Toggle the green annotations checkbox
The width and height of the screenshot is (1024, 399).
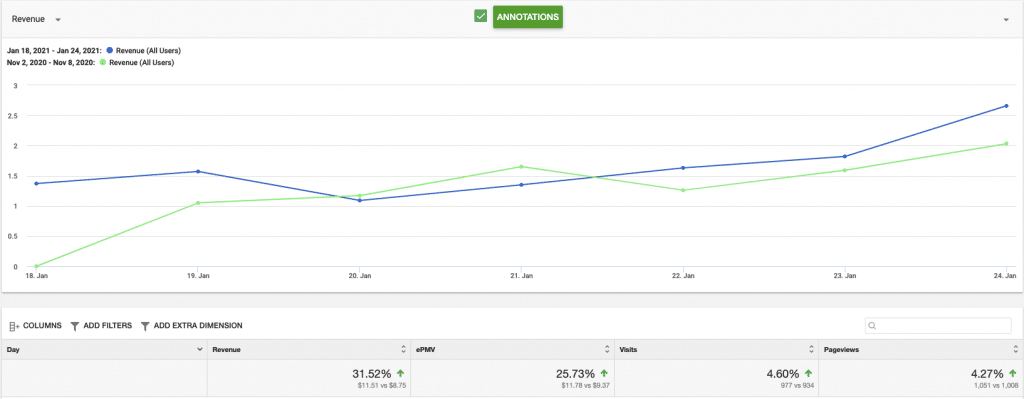click(x=481, y=16)
